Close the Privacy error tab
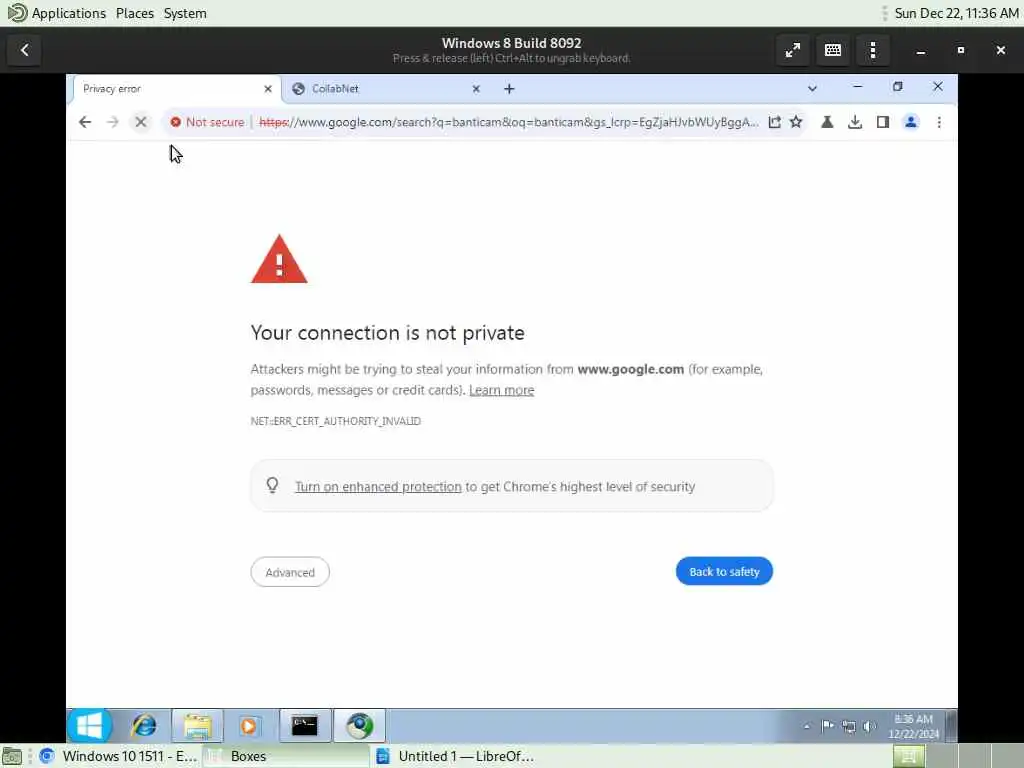This screenshot has width=1024, height=768. point(268,89)
